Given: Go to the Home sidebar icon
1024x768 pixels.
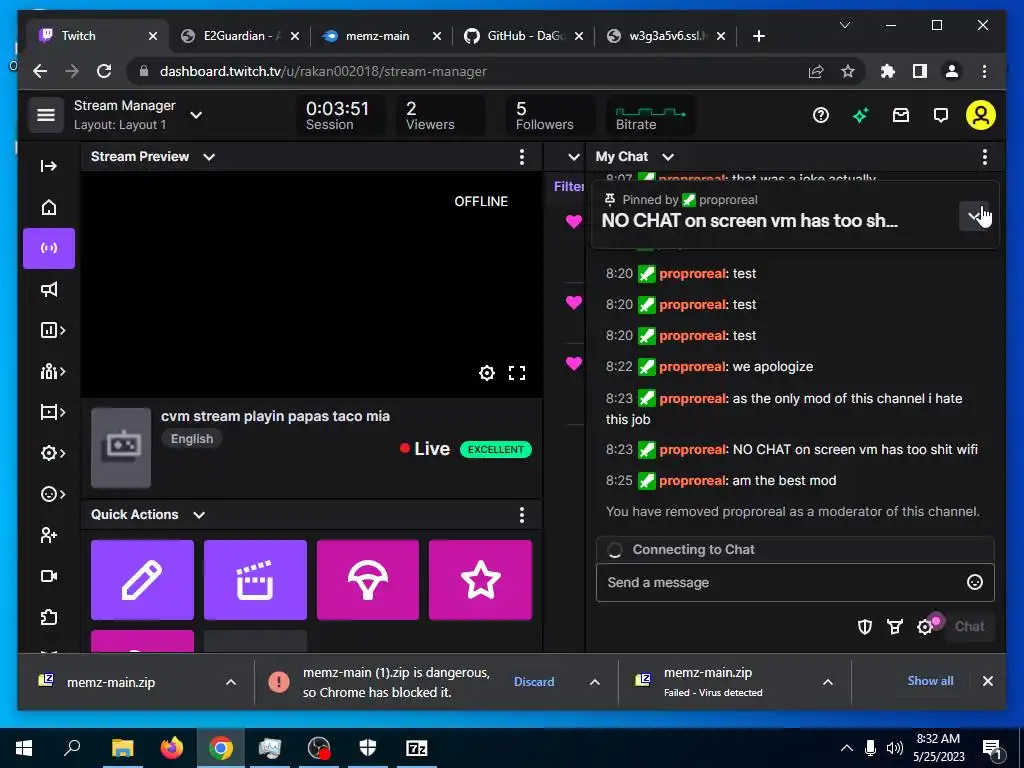Looking at the screenshot, I should 49,207.
